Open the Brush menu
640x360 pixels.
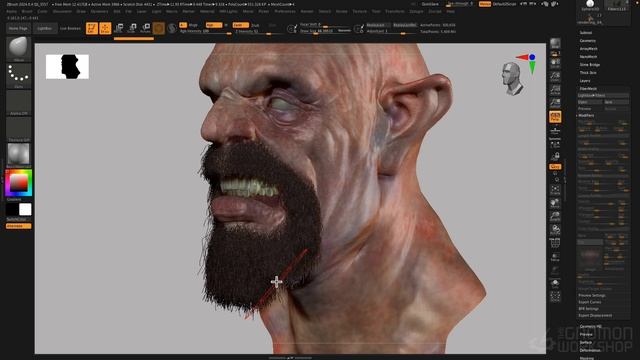click(27, 11)
